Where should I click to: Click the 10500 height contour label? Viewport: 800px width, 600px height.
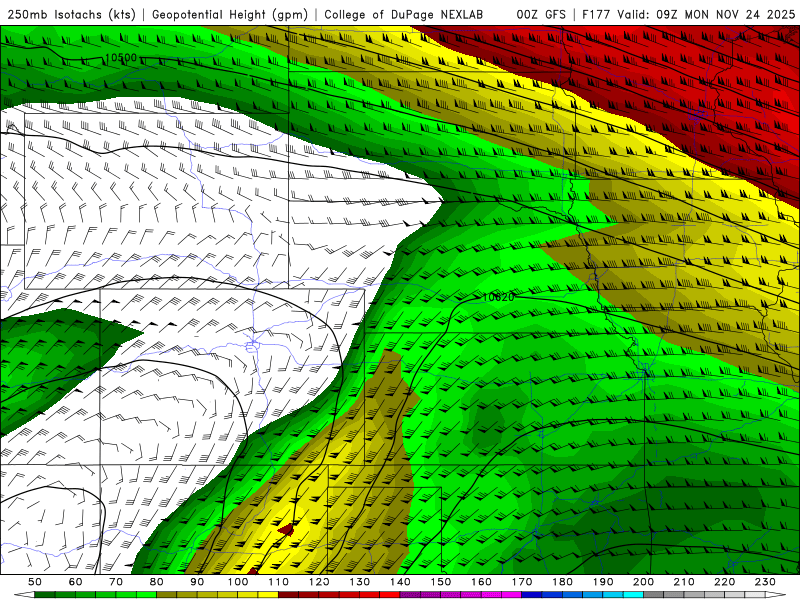point(121,58)
